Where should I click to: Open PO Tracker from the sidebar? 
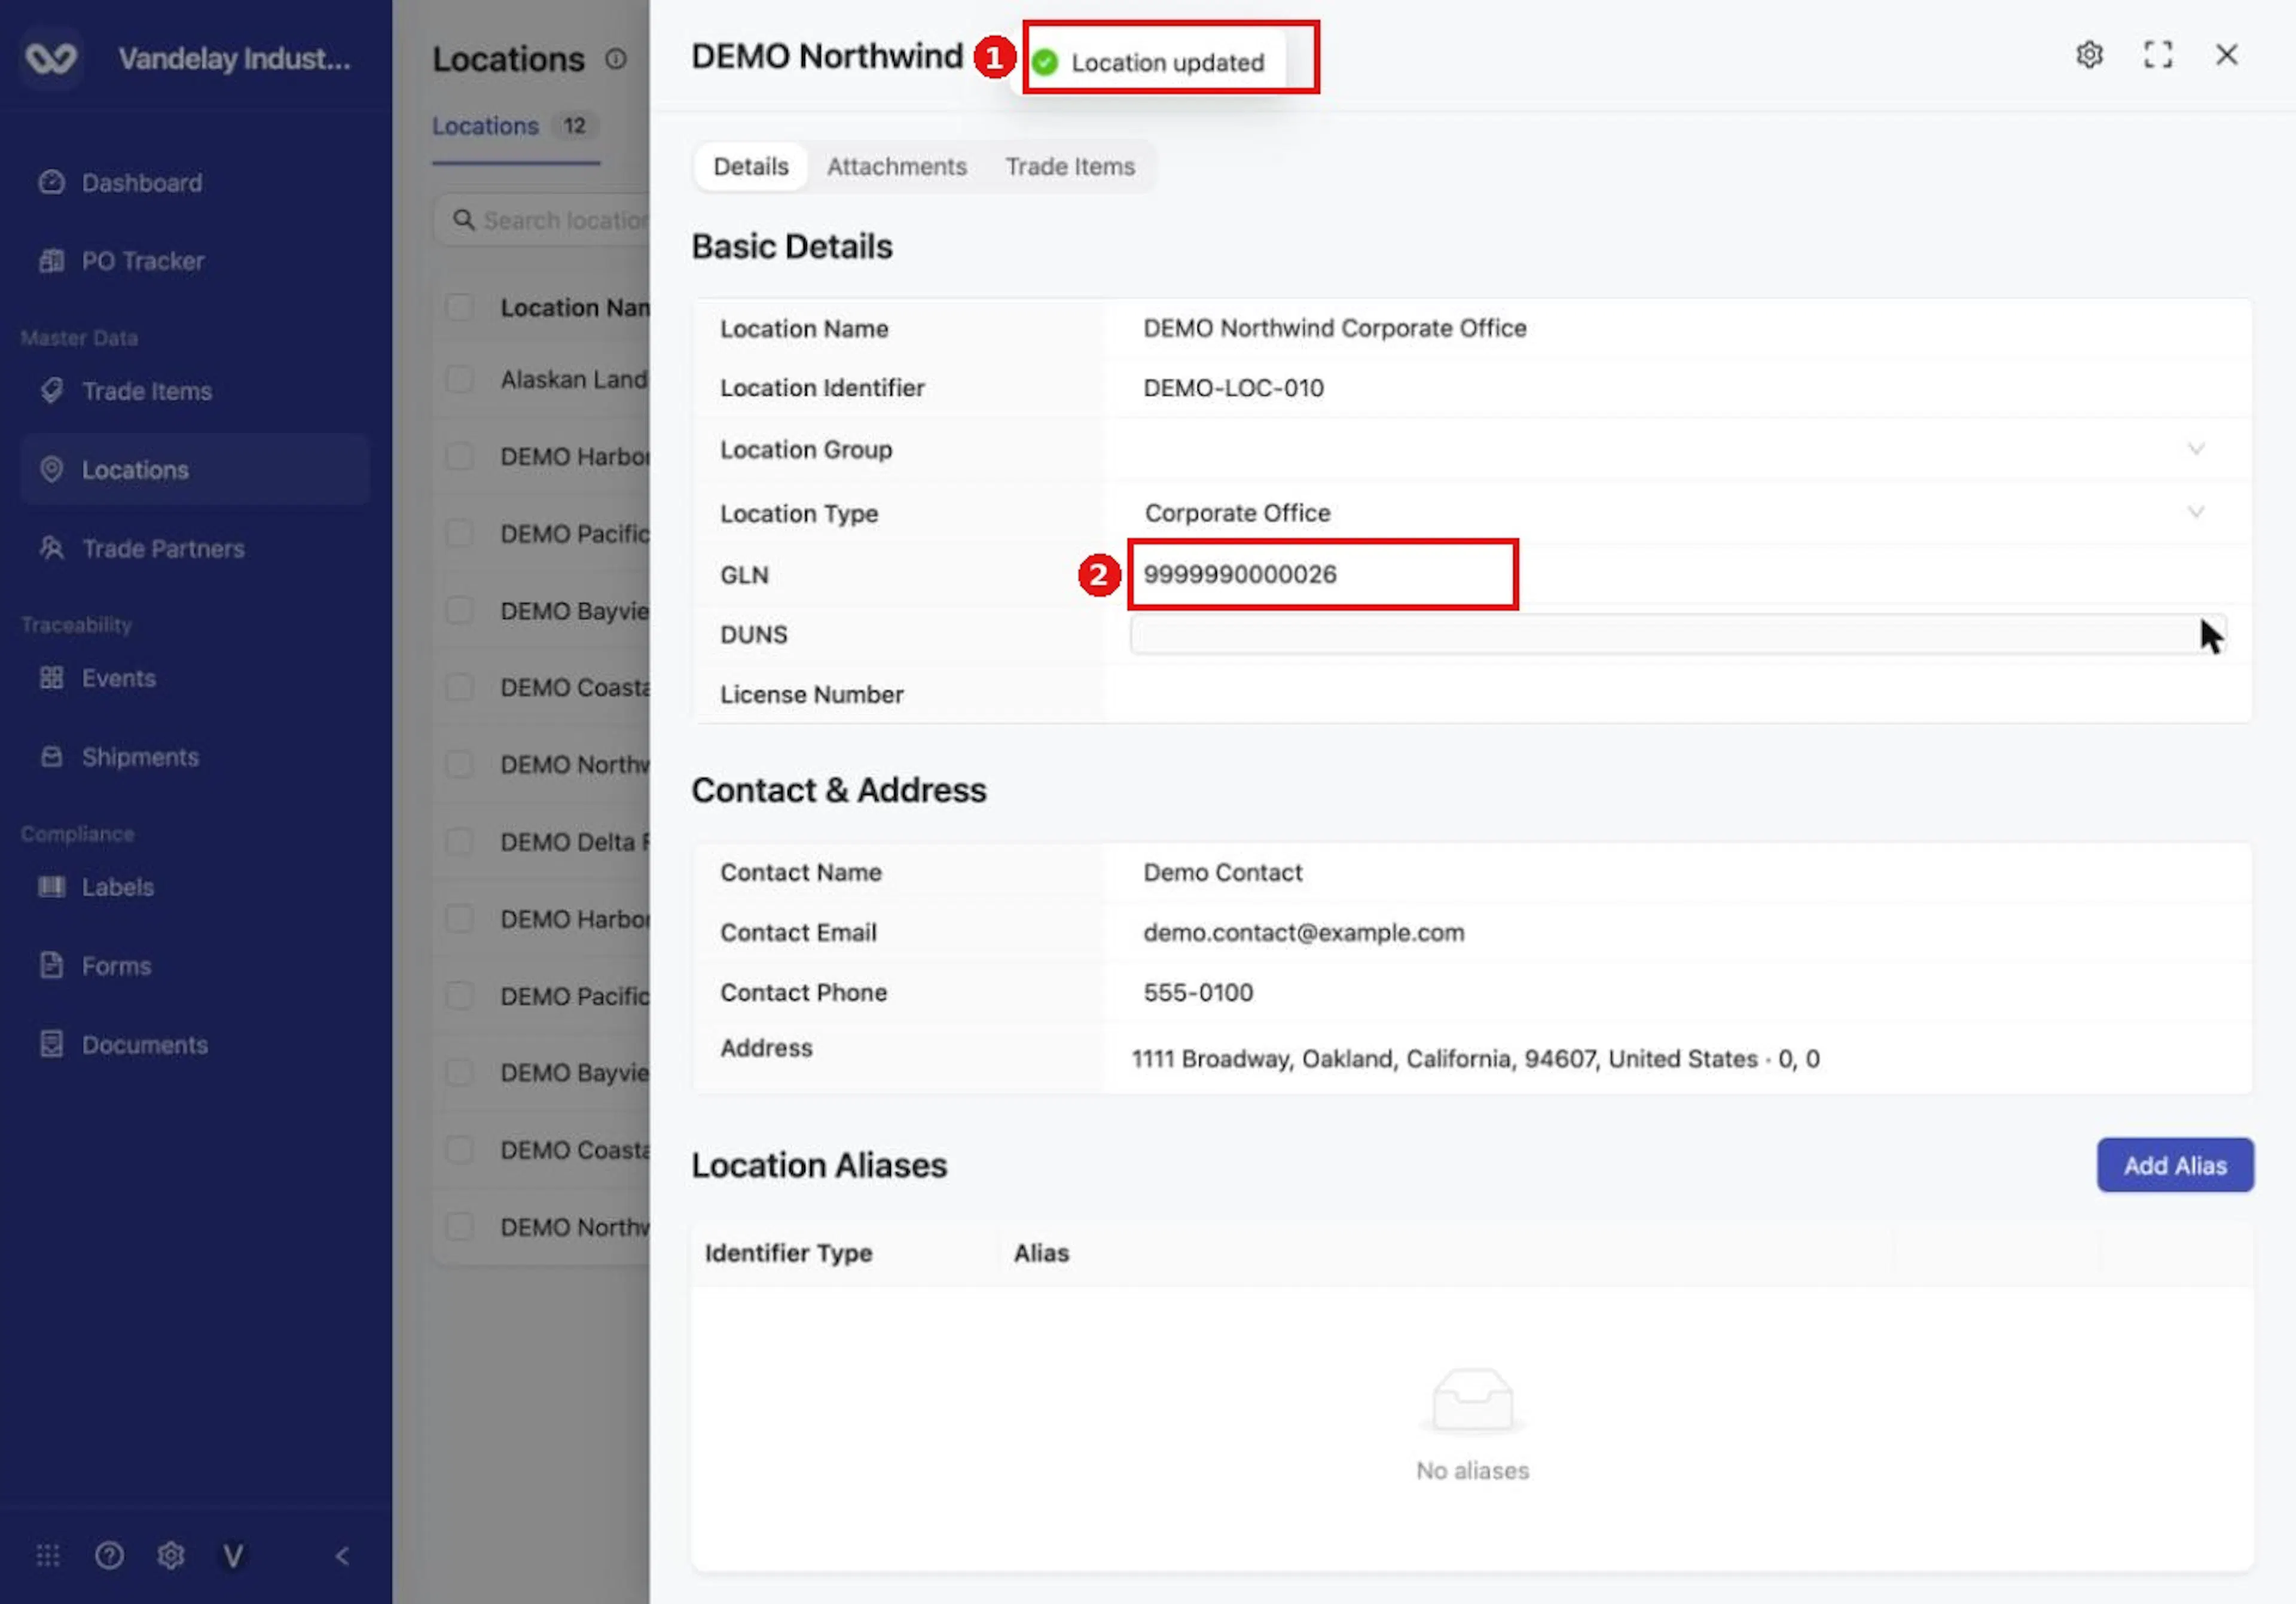pos(142,261)
